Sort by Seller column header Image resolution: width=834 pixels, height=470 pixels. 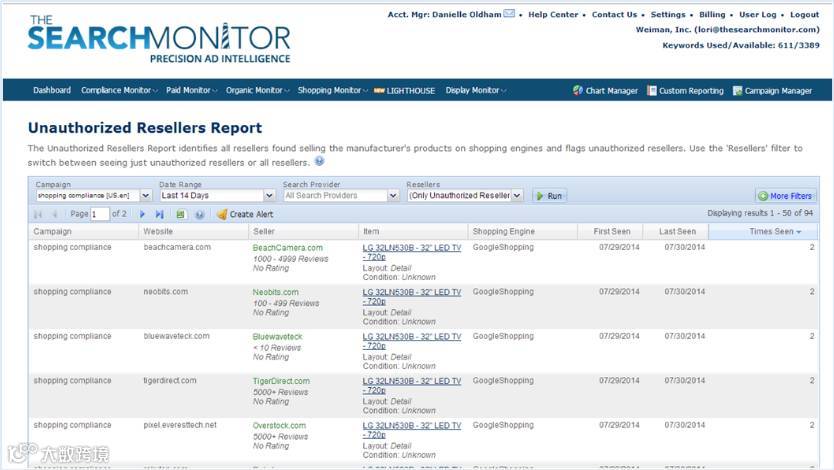pos(304,231)
